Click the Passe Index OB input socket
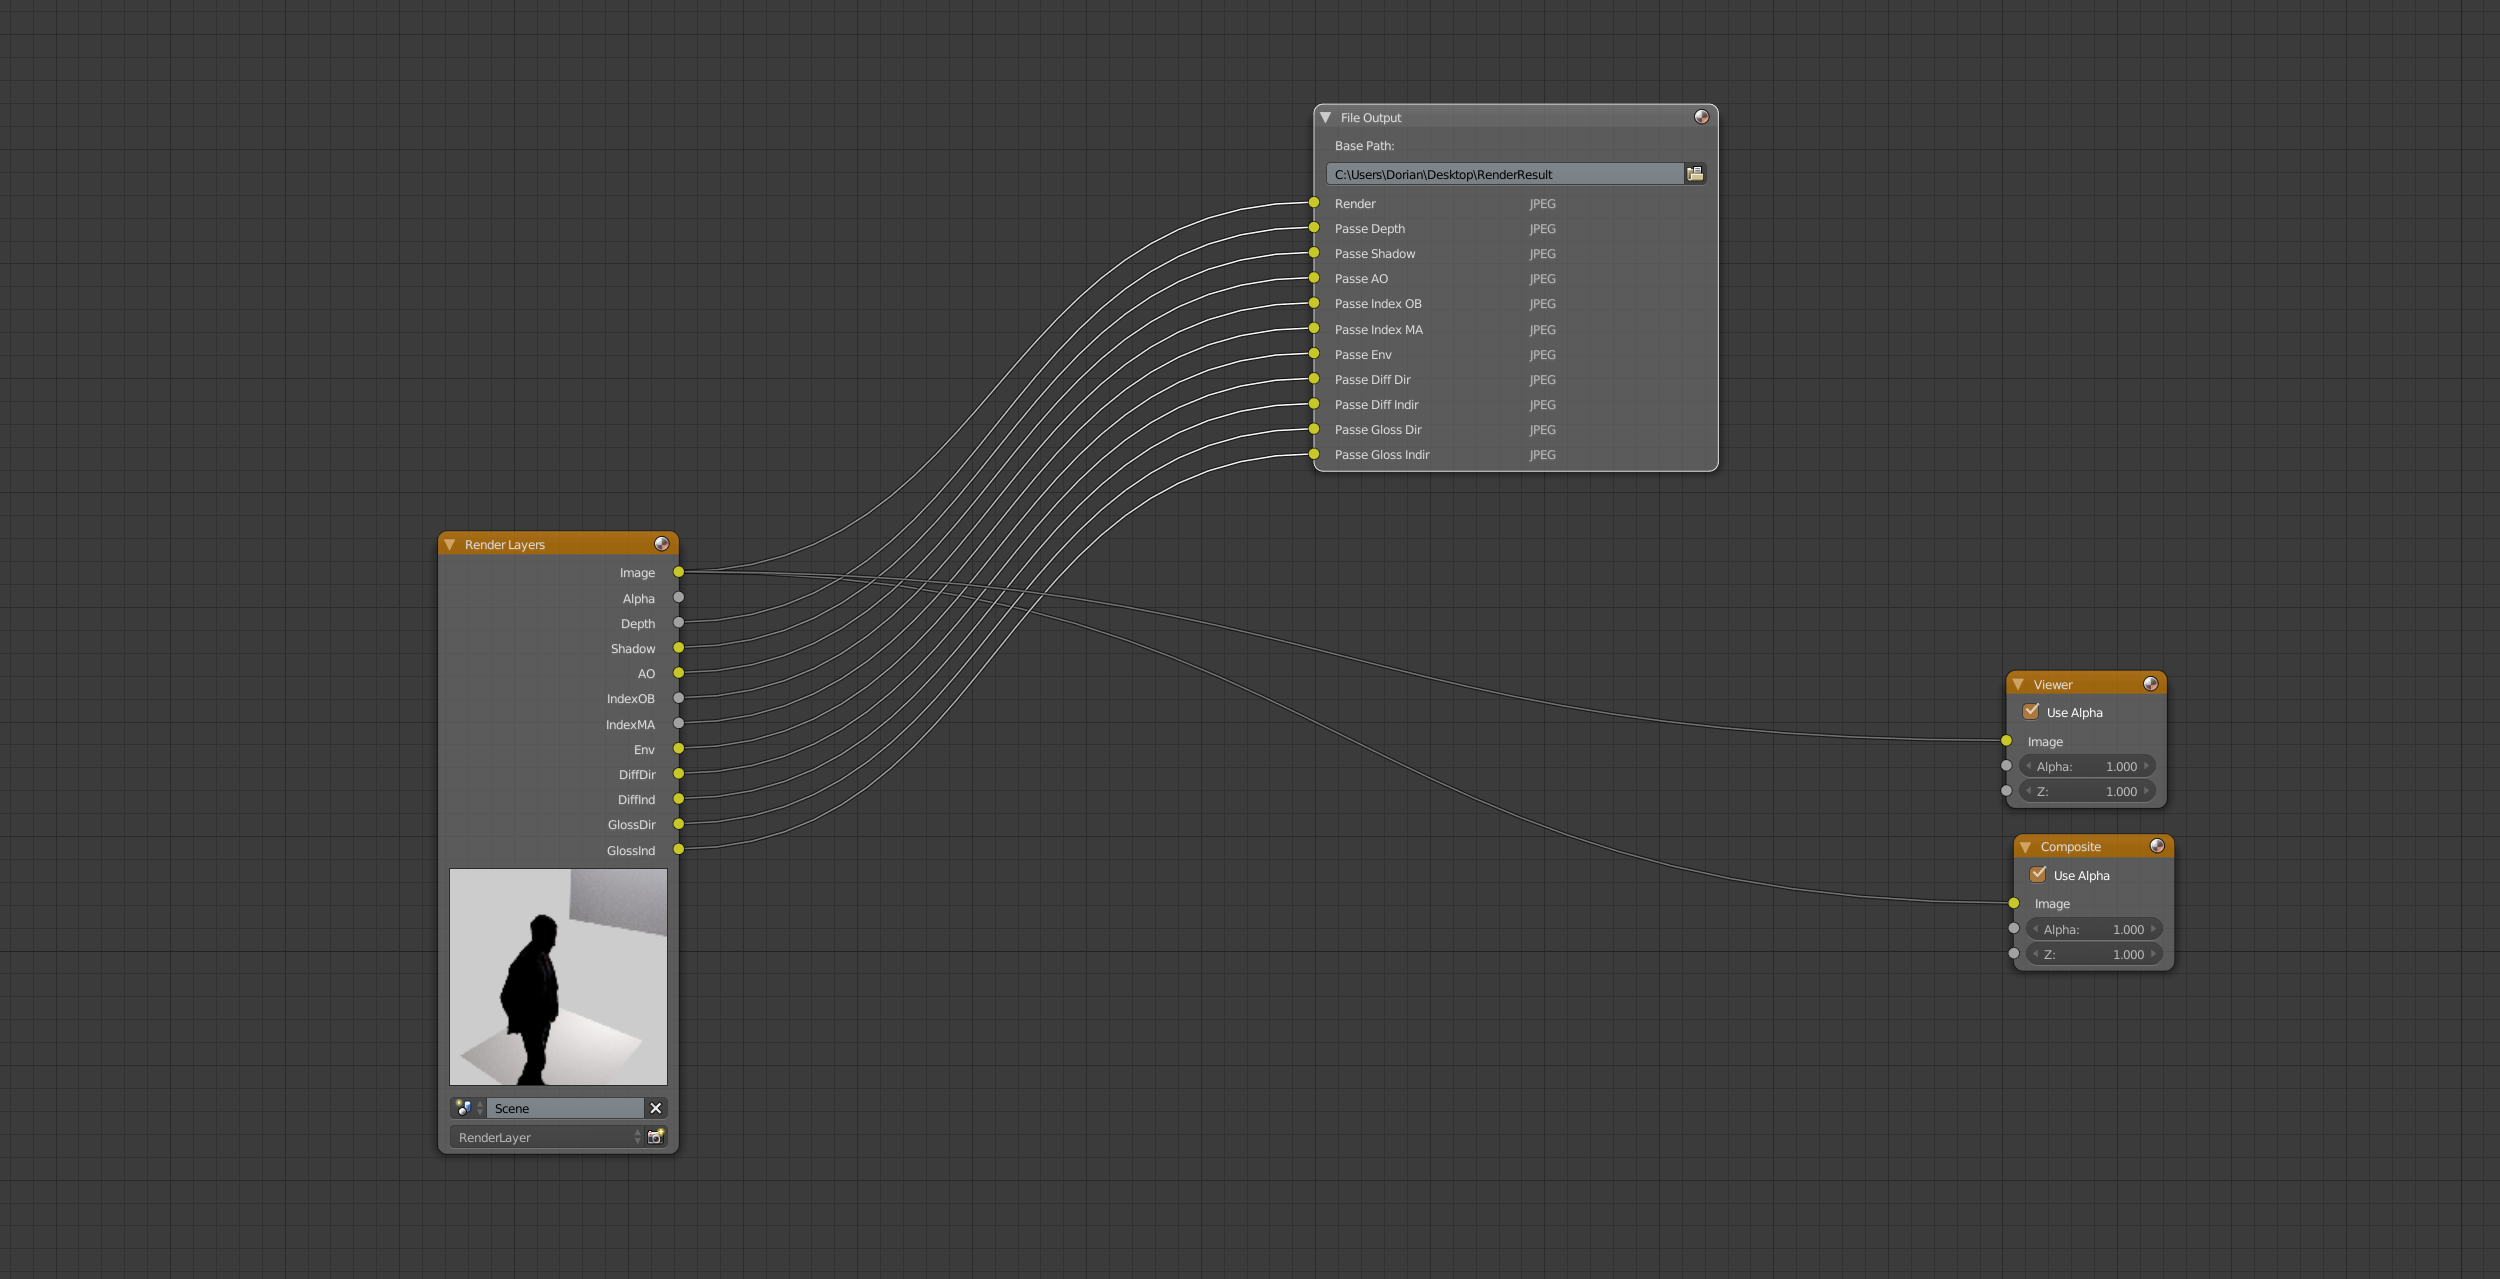The height and width of the screenshot is (1279, 2500). coord(1314,303)
